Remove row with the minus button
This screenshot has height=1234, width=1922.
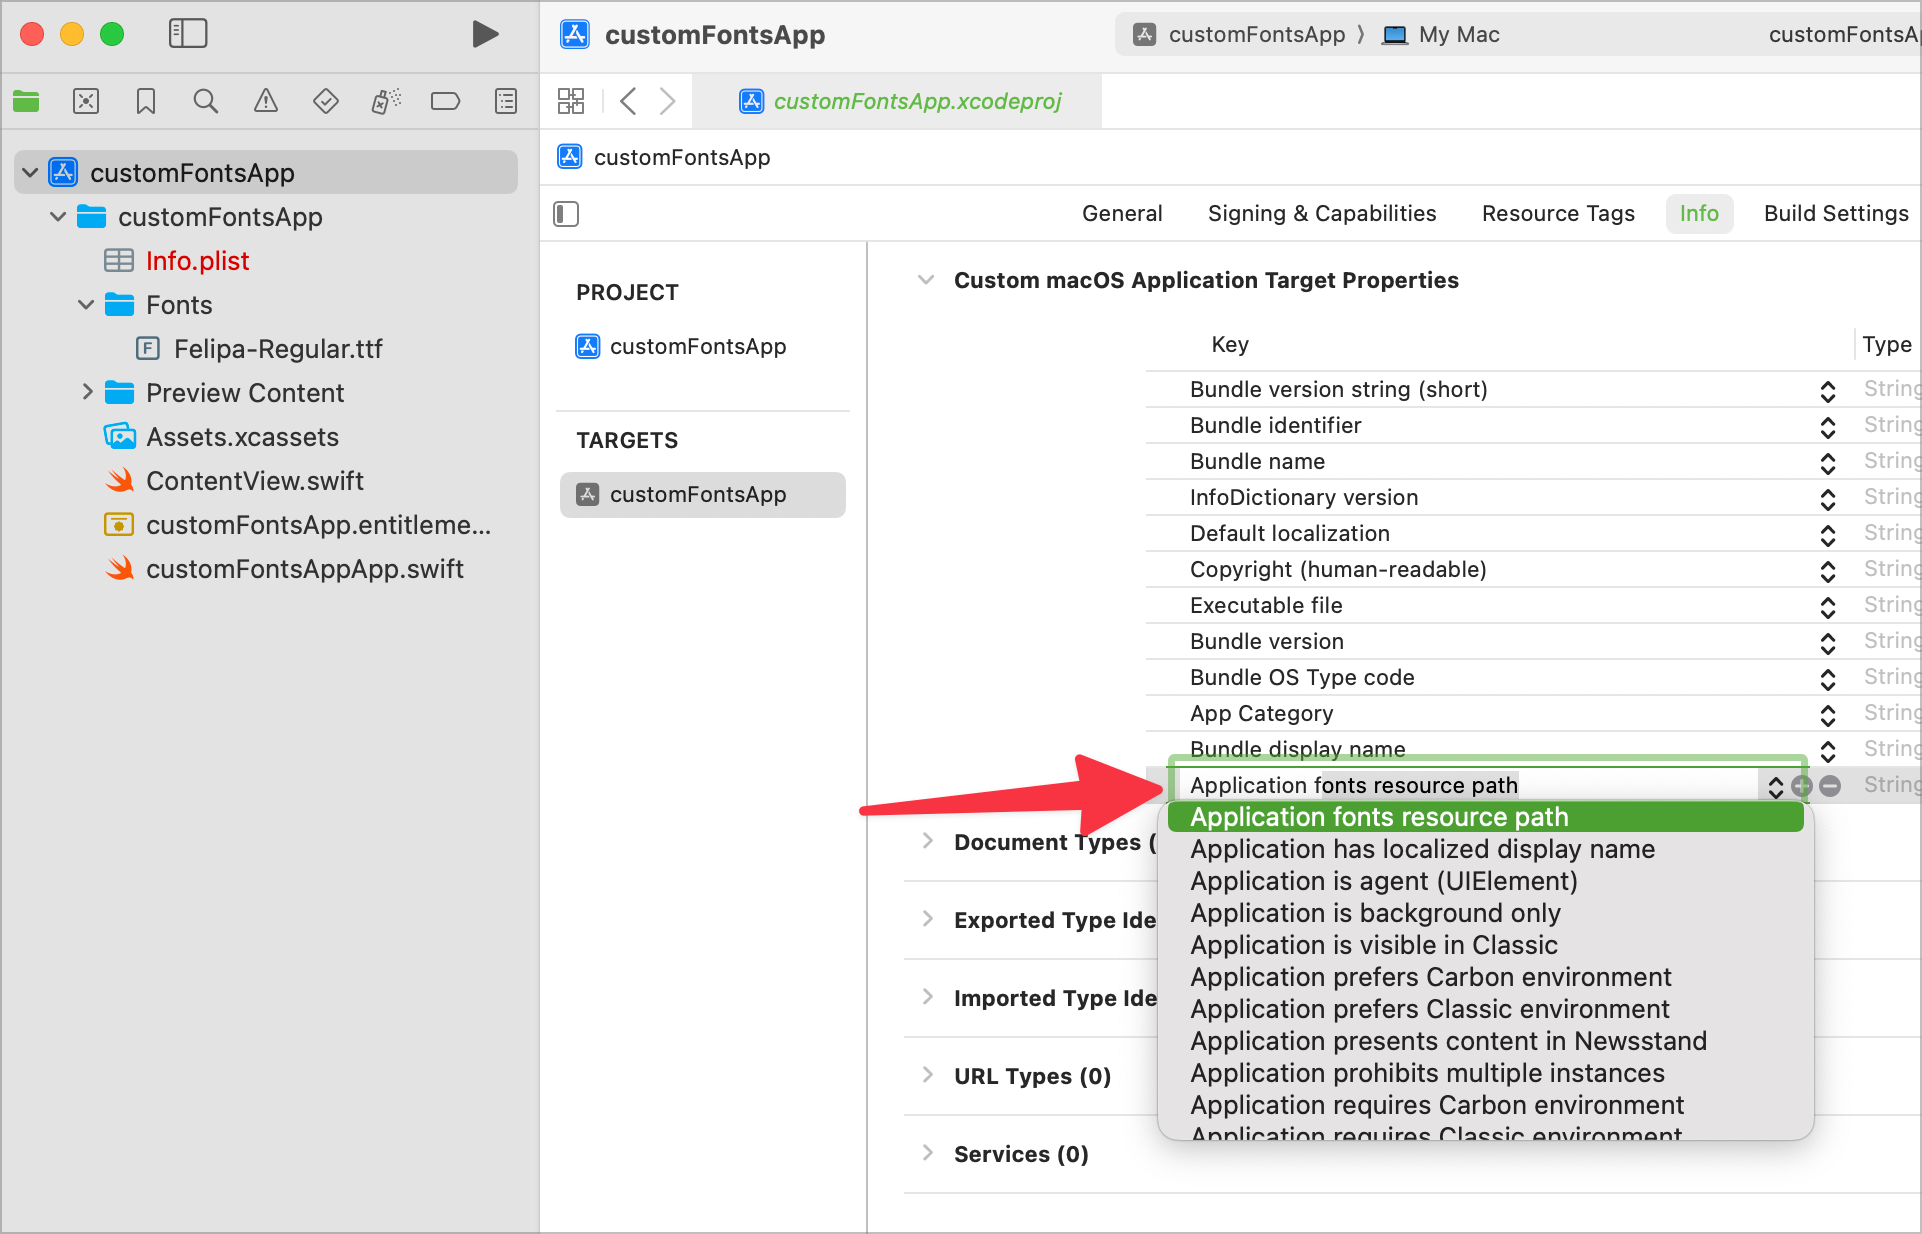[x=1830, y=786]
